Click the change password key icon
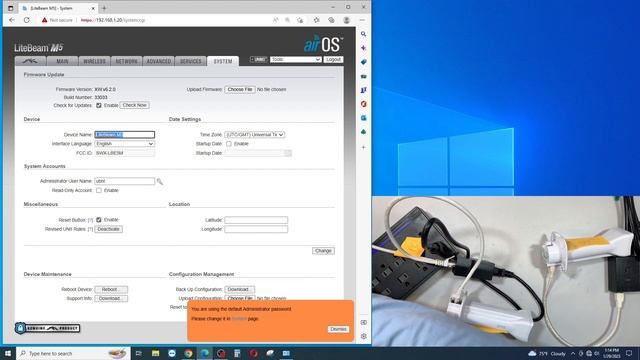Image resolution: width=640 pixels, height=360 pixels. click(160, 181)
